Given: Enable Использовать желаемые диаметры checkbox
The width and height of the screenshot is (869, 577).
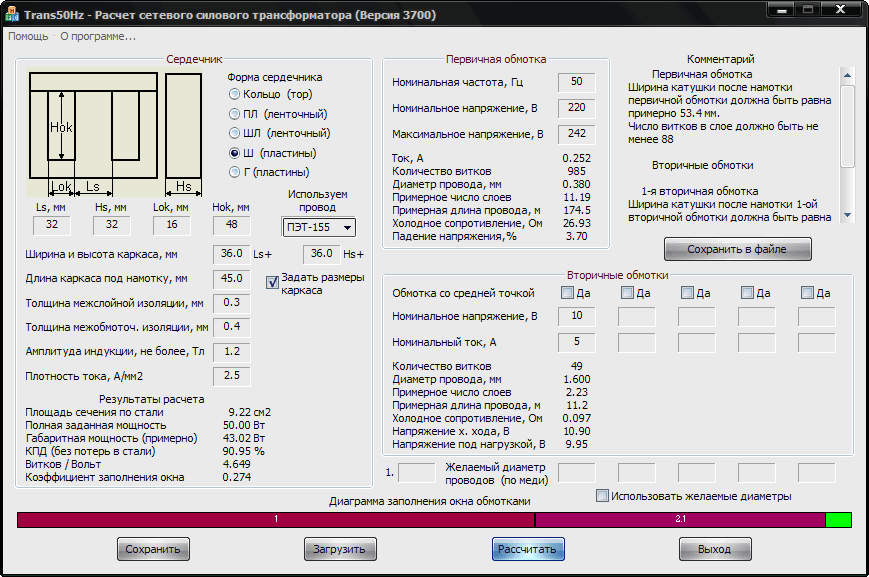Looking at the screenshot, I should (x=602, y=496).
